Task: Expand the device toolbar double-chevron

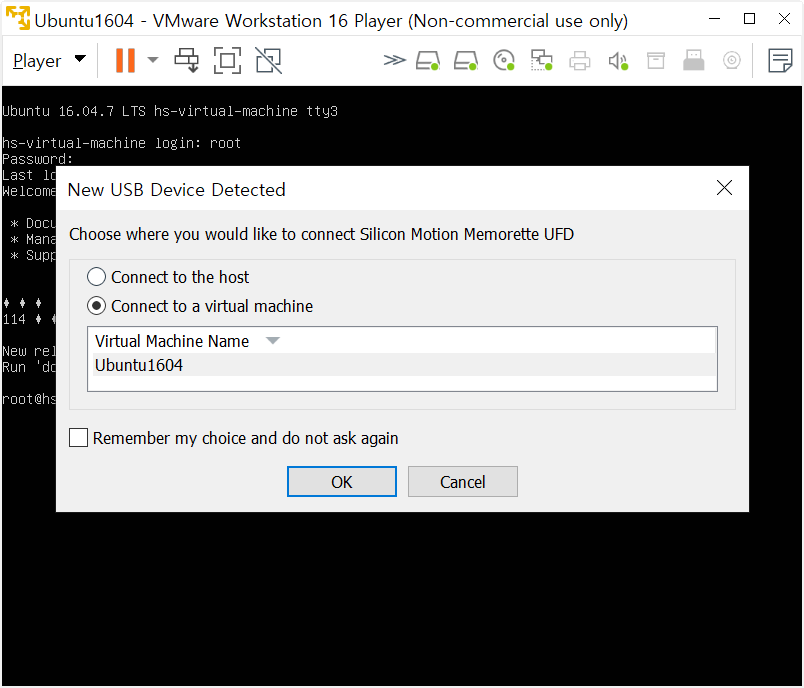Action: [394, 60]
